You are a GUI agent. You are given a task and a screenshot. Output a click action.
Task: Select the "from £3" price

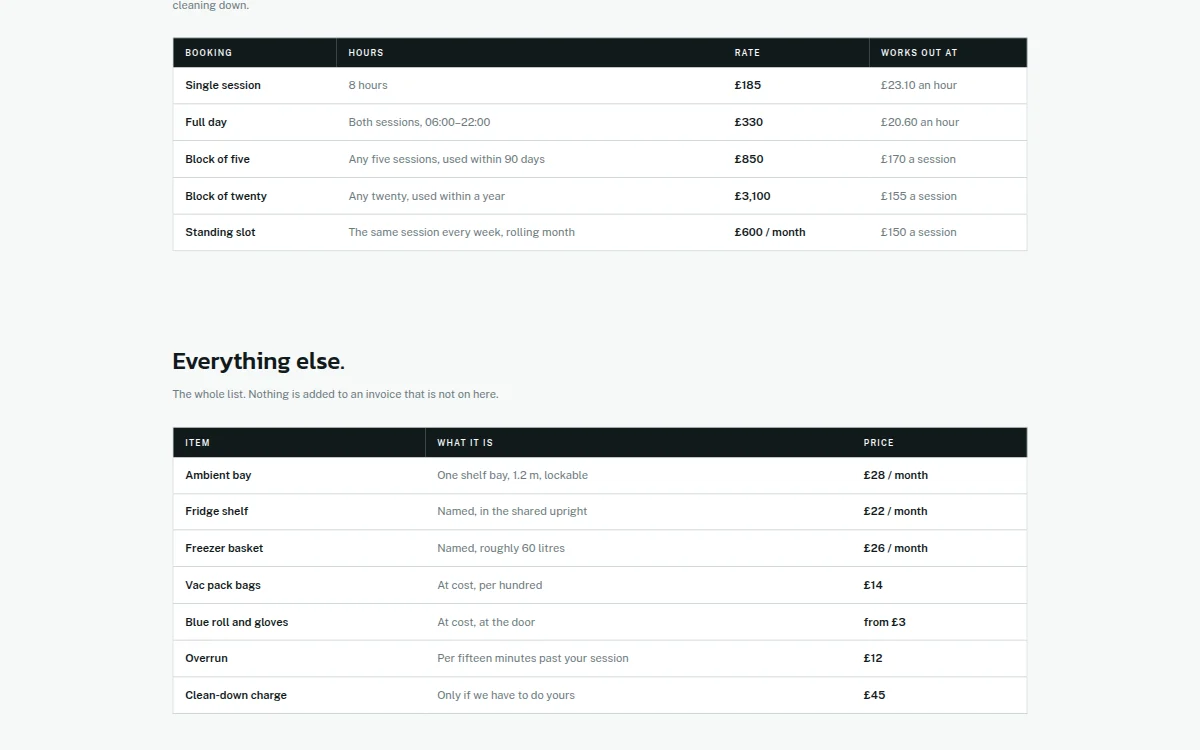[885, 622]
